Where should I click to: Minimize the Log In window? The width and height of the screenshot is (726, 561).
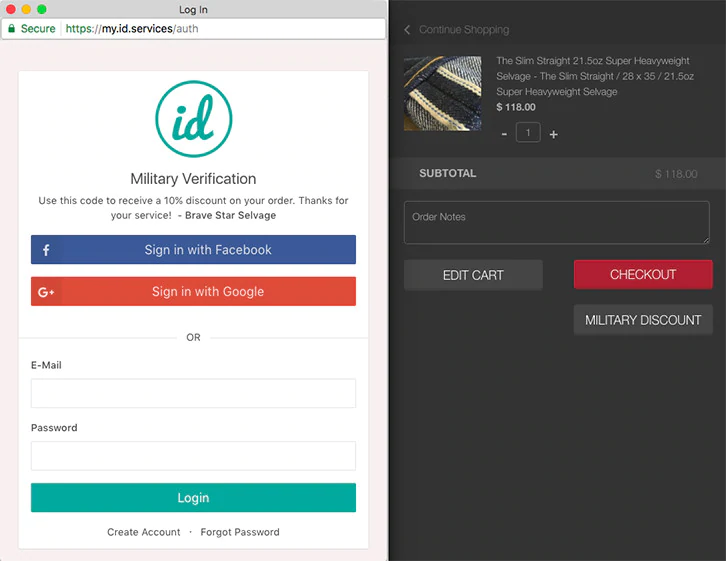click(26, 9)
